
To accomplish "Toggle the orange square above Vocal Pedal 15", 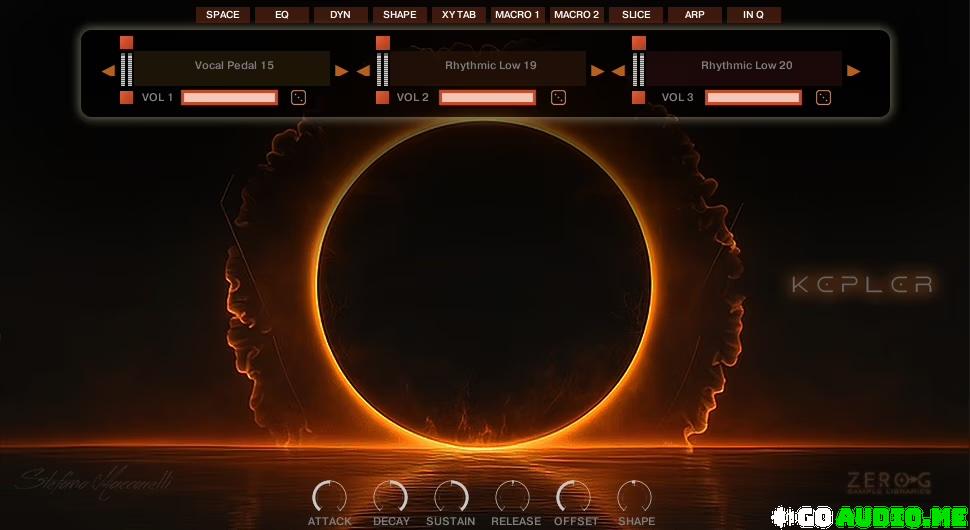I will coord(126,43).
